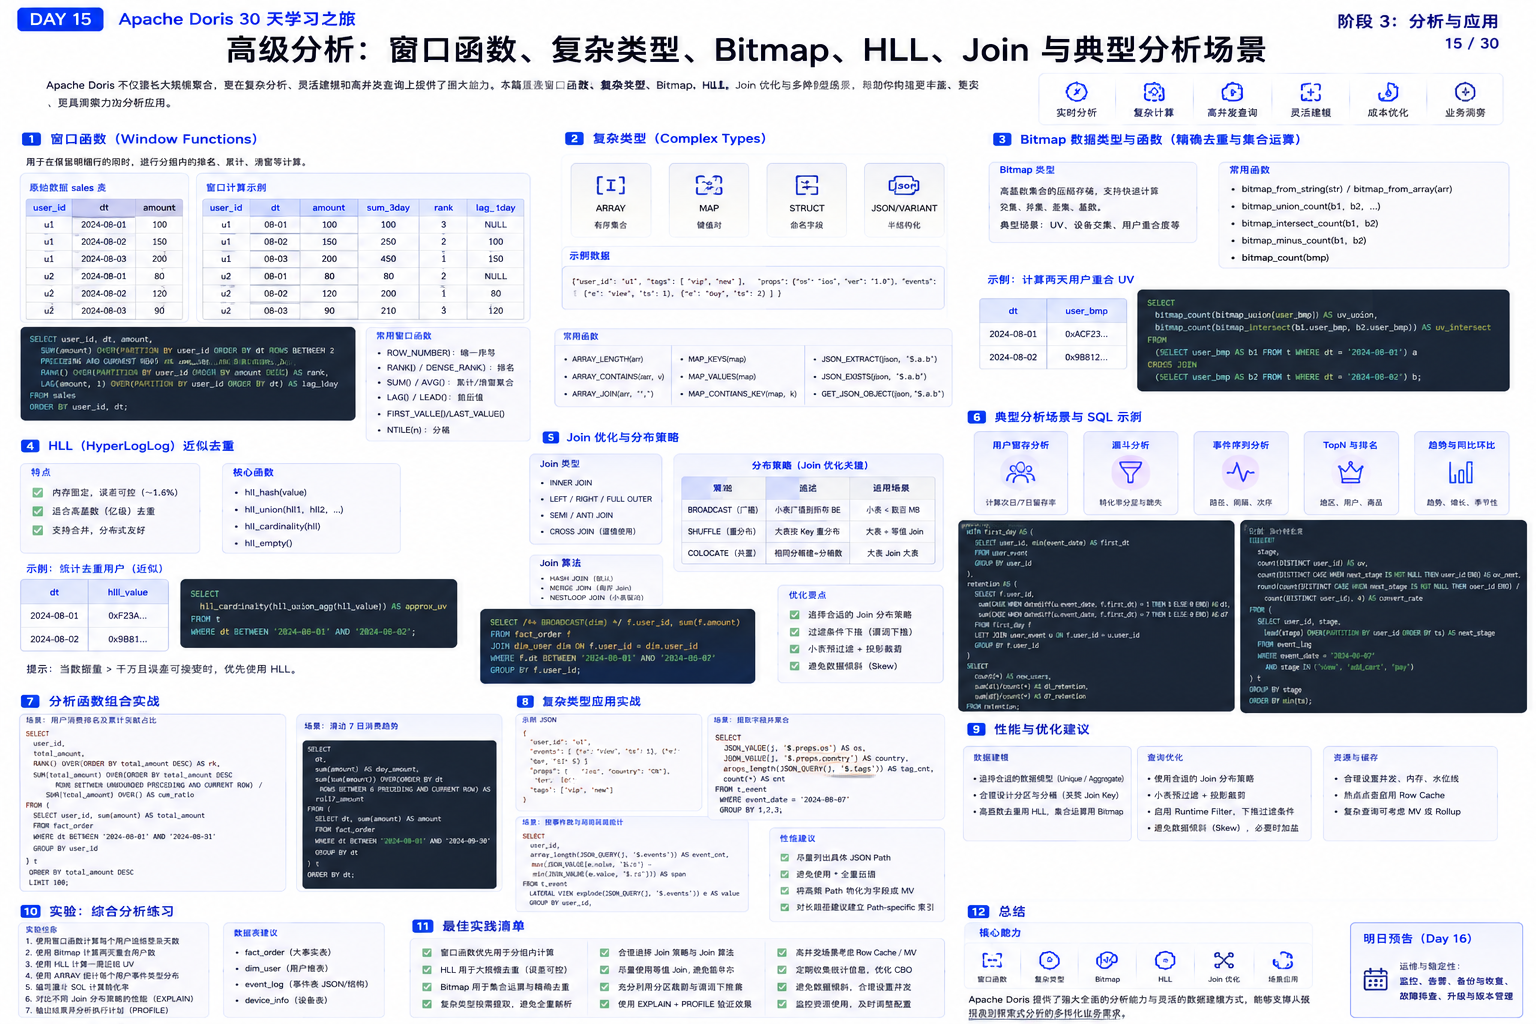This screenshot has height=1024, width=1536.
Task: Toggle the HLL 用于大规模去重 checkmark
Action: pos(427,970)
